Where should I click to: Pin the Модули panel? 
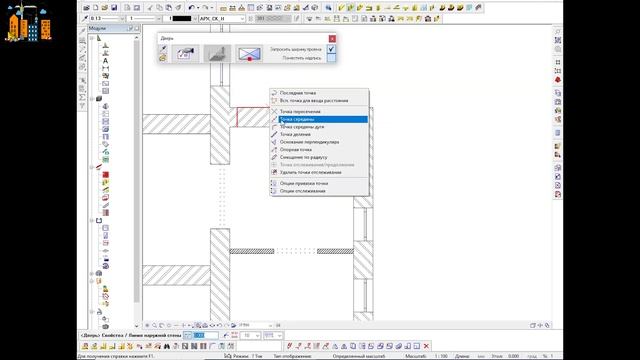[131, 28]
